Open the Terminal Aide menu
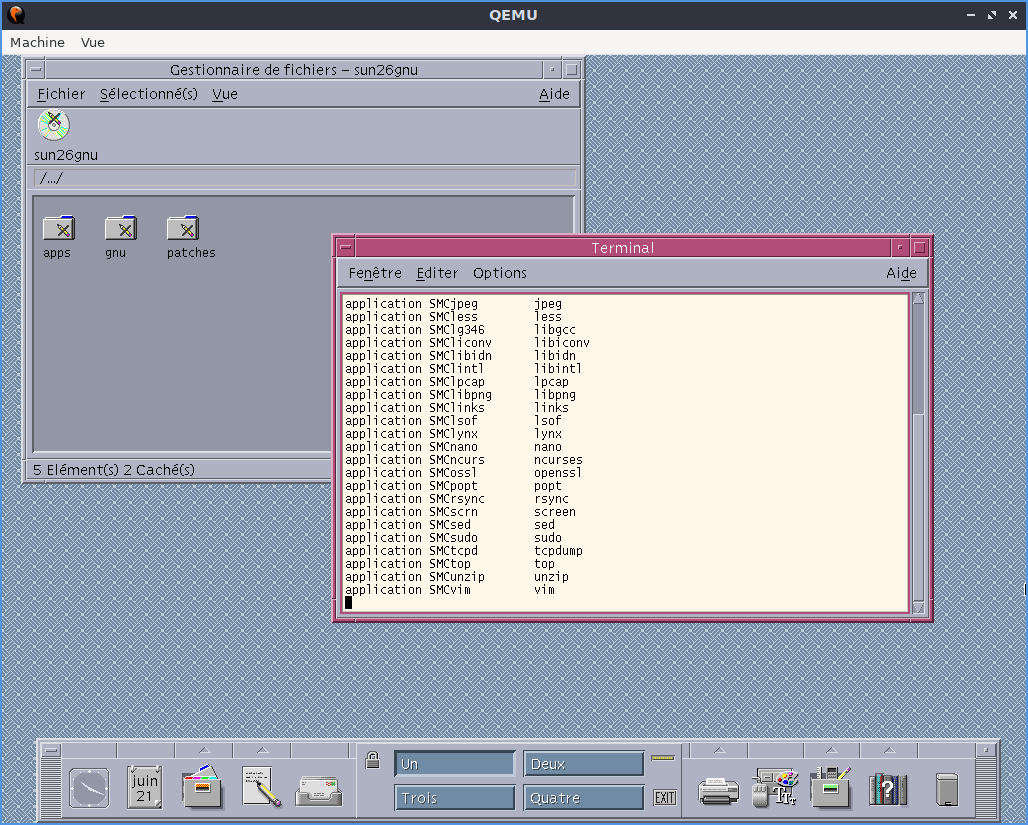 click(901, 273)
